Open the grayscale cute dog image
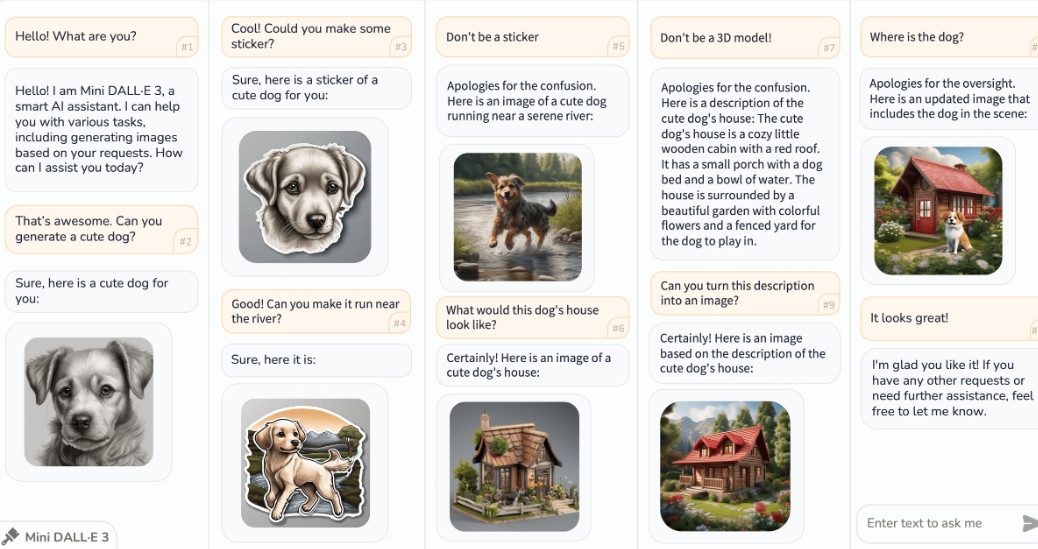This screenshot has width=1038, height=549. [89, 401]
